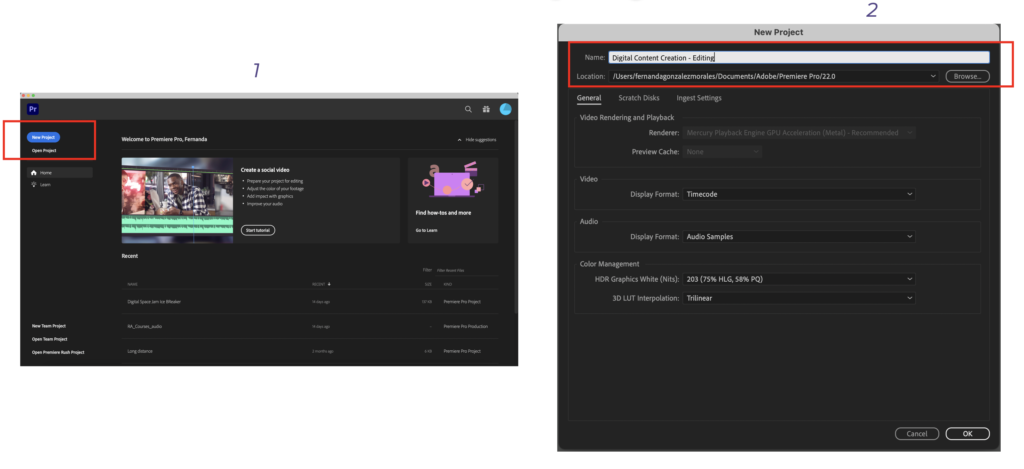Click the blue New Project button
This screenshot has width=1024, height=469.
tap(43, 137)
